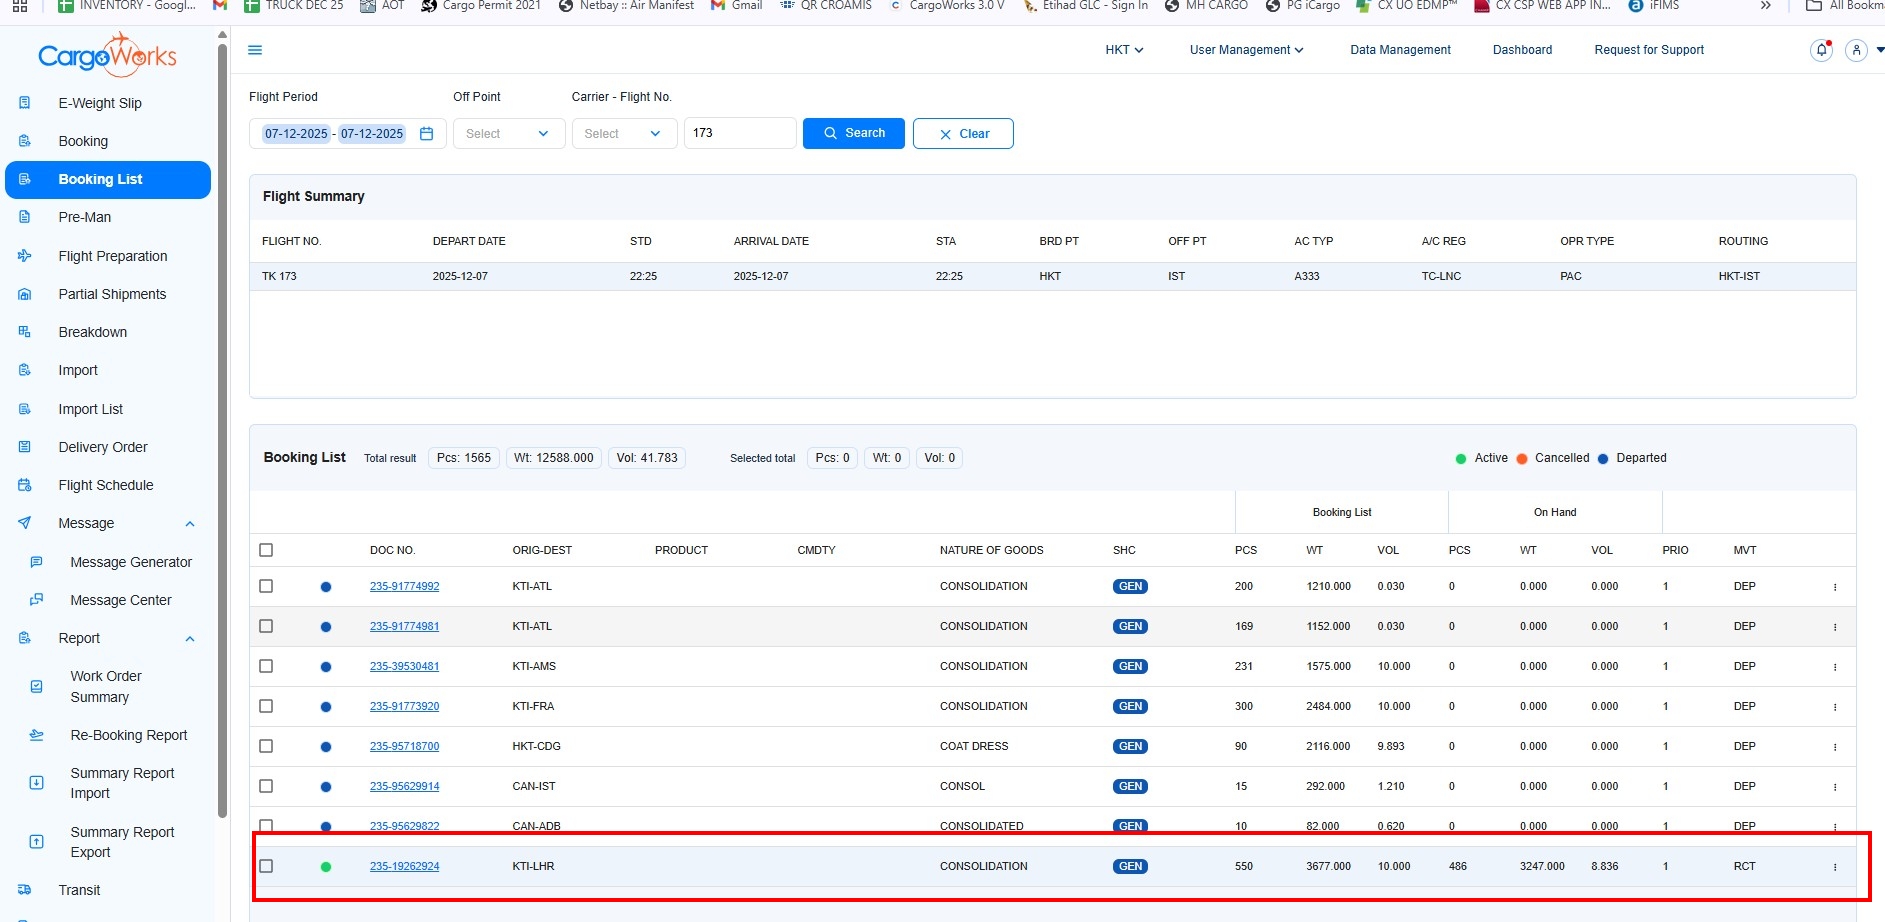Expand the HKT station dropdown

1124,50
